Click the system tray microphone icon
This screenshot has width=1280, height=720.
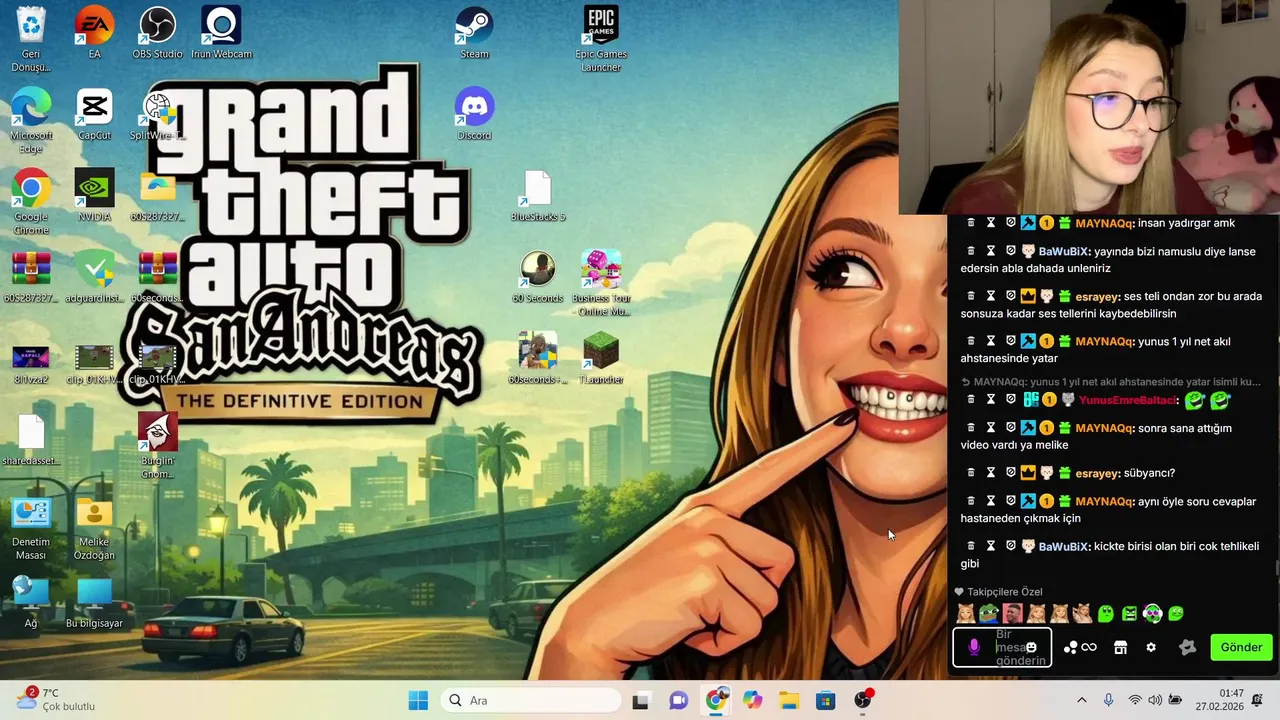[1108, 700]
